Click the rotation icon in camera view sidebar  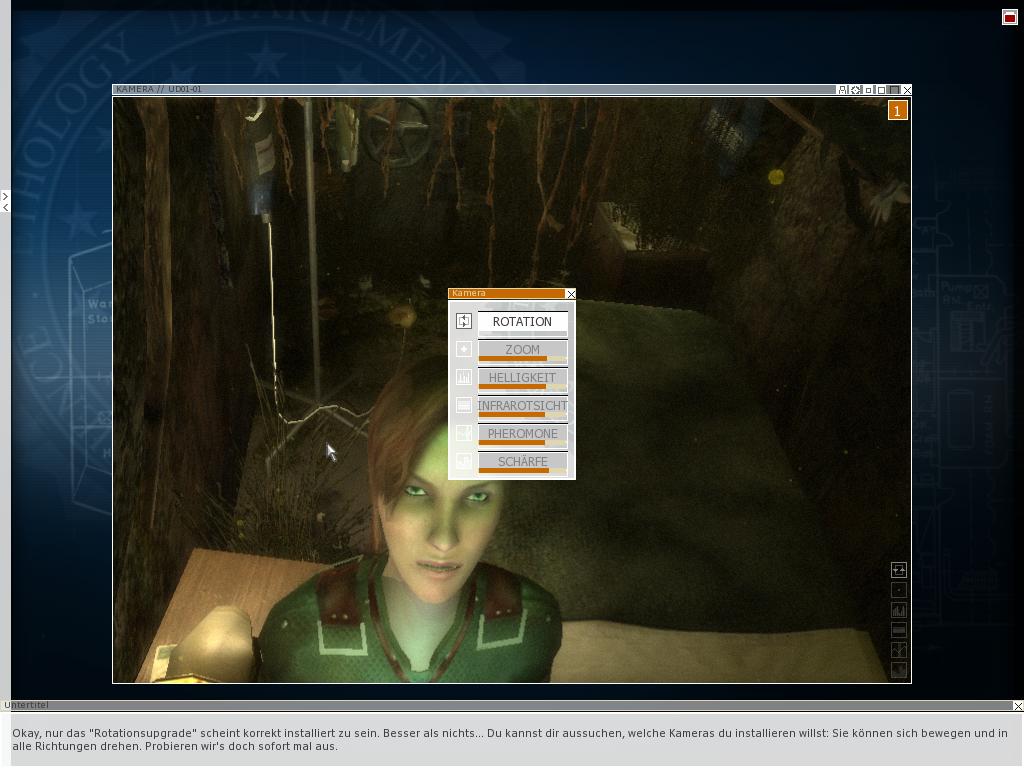tap(898, 570)
